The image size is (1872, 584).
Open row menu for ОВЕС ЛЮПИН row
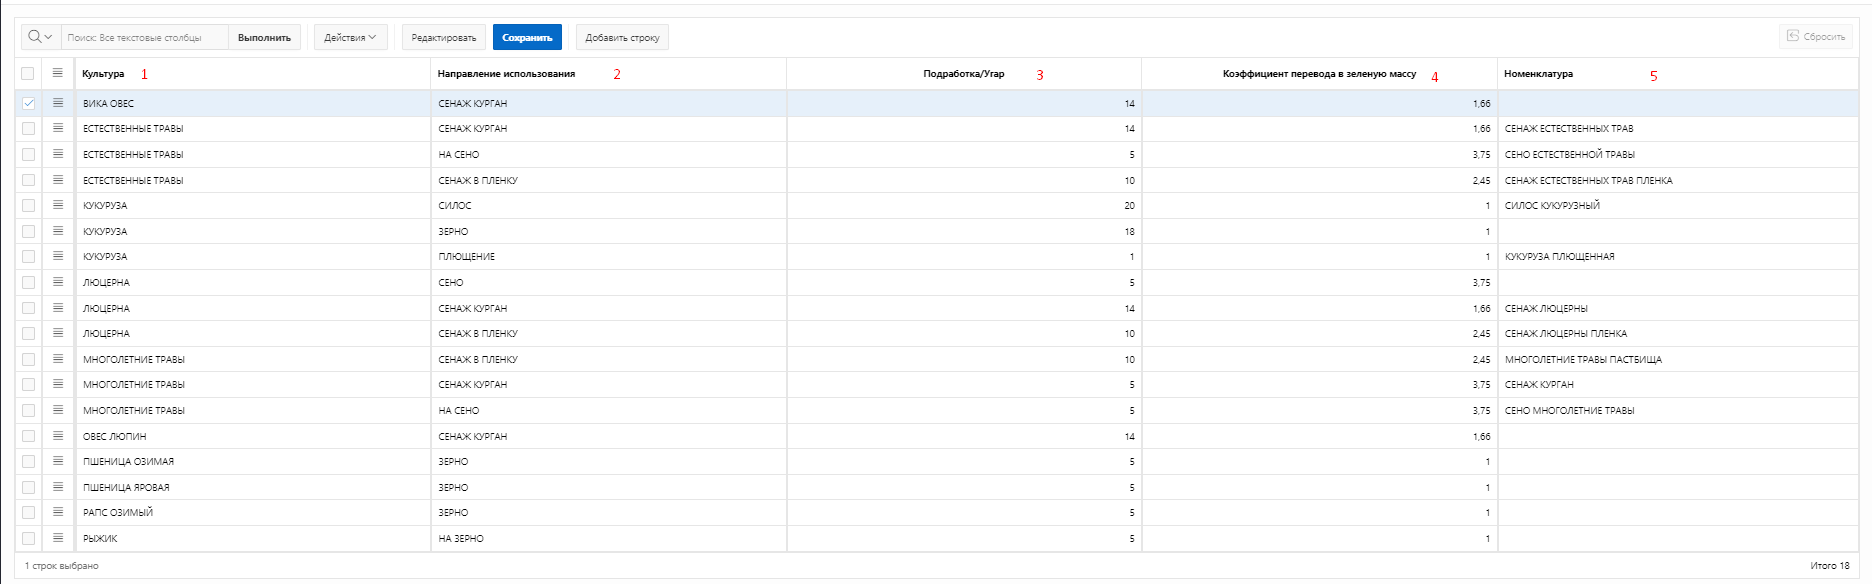pyautogui.click(x=58, y=436)
